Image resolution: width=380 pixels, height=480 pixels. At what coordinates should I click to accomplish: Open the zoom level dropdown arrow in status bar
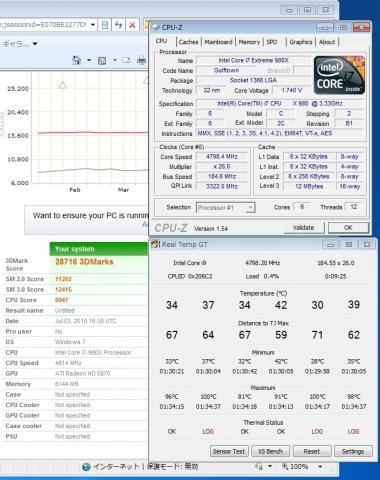320,466
